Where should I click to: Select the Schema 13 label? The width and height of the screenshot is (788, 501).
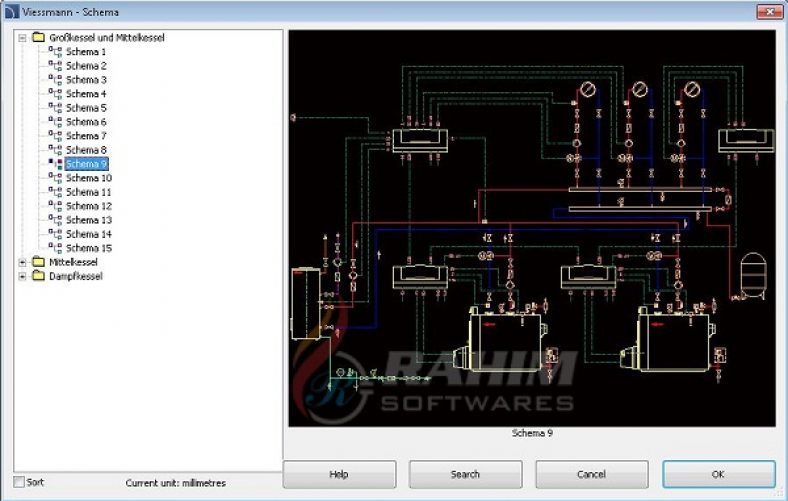[x=88, y=220]
